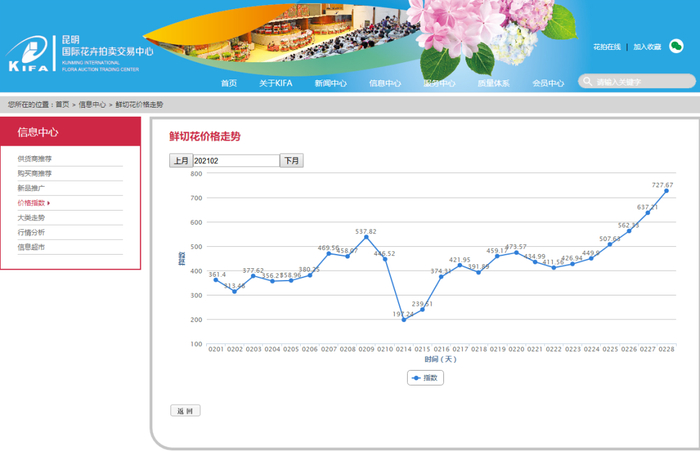This screenshot has width=700, height=451.
Task: Click the 239.51 data point on 0215
Action: (x=423, y=309)
